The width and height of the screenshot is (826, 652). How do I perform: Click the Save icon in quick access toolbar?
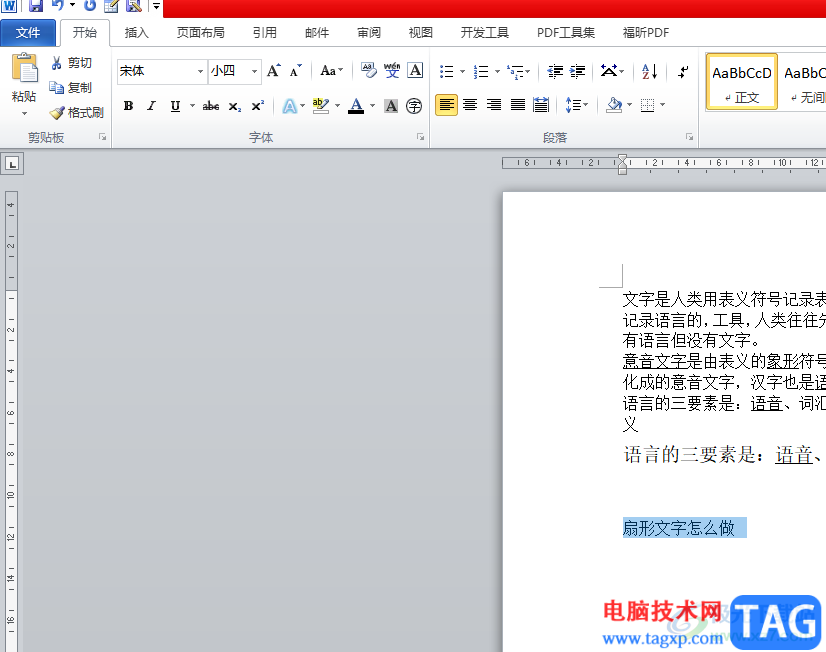[x=35, y=6]
